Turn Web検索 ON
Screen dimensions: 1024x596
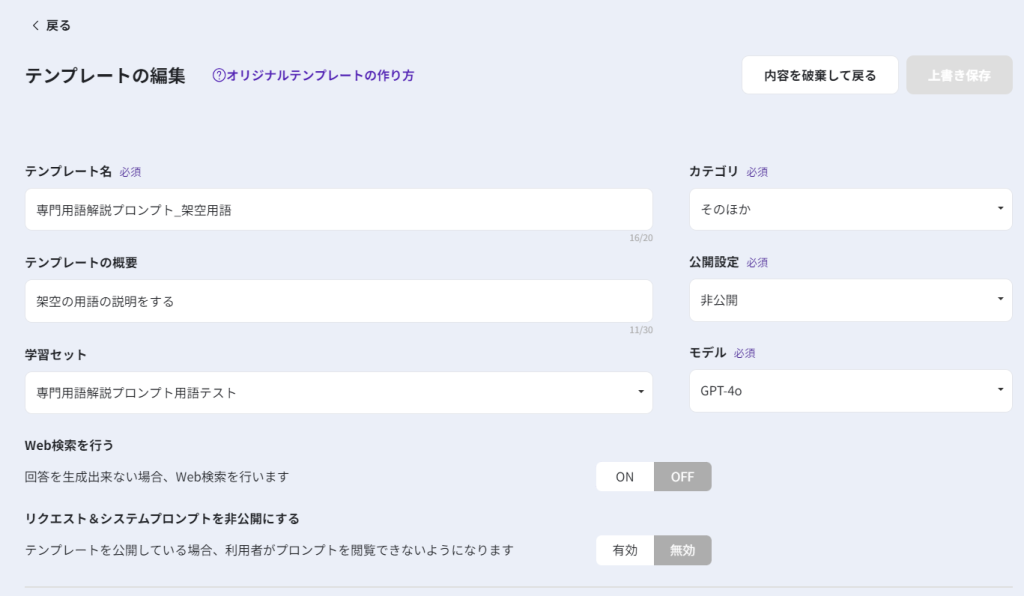[625, 477]
